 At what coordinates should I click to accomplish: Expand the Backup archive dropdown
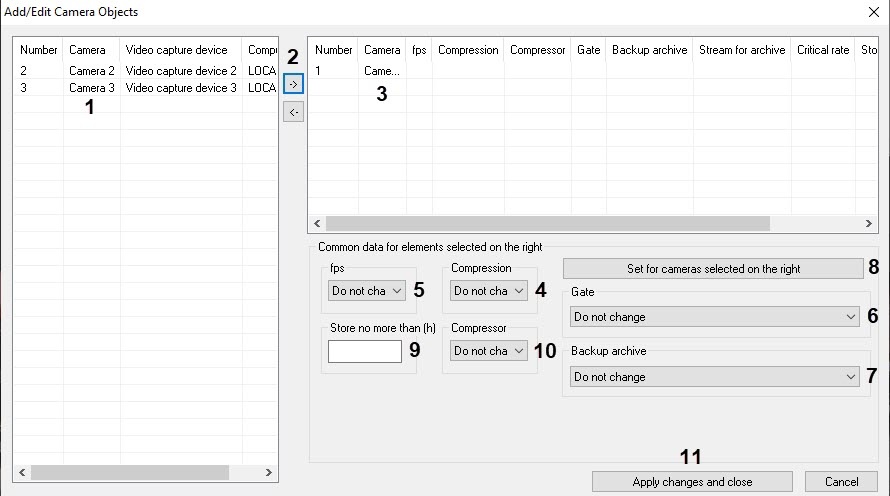[x=715, y=377]
